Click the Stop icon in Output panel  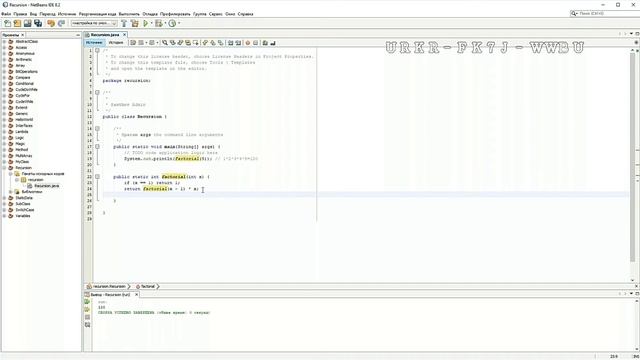pyautogui.click(x=87, y=317)
